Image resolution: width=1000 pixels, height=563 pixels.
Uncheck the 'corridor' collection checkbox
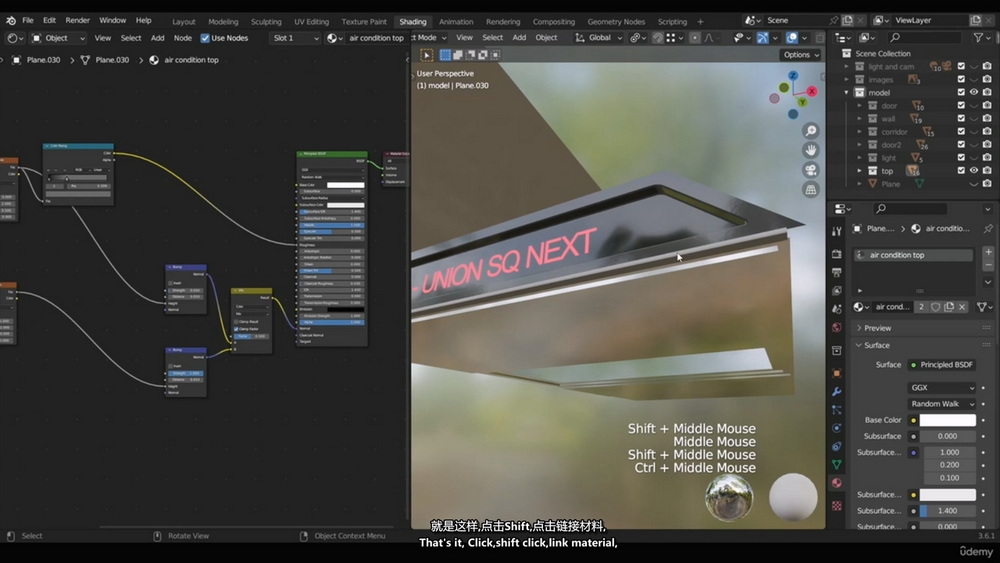961,132
